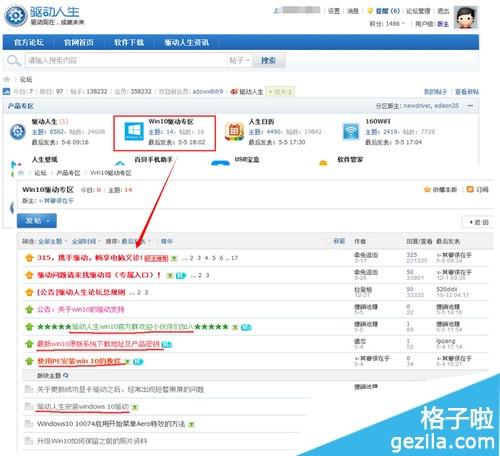Click the home icon beside 论坛 breadcrumb

pyautogui.click(x=7, y=79)
